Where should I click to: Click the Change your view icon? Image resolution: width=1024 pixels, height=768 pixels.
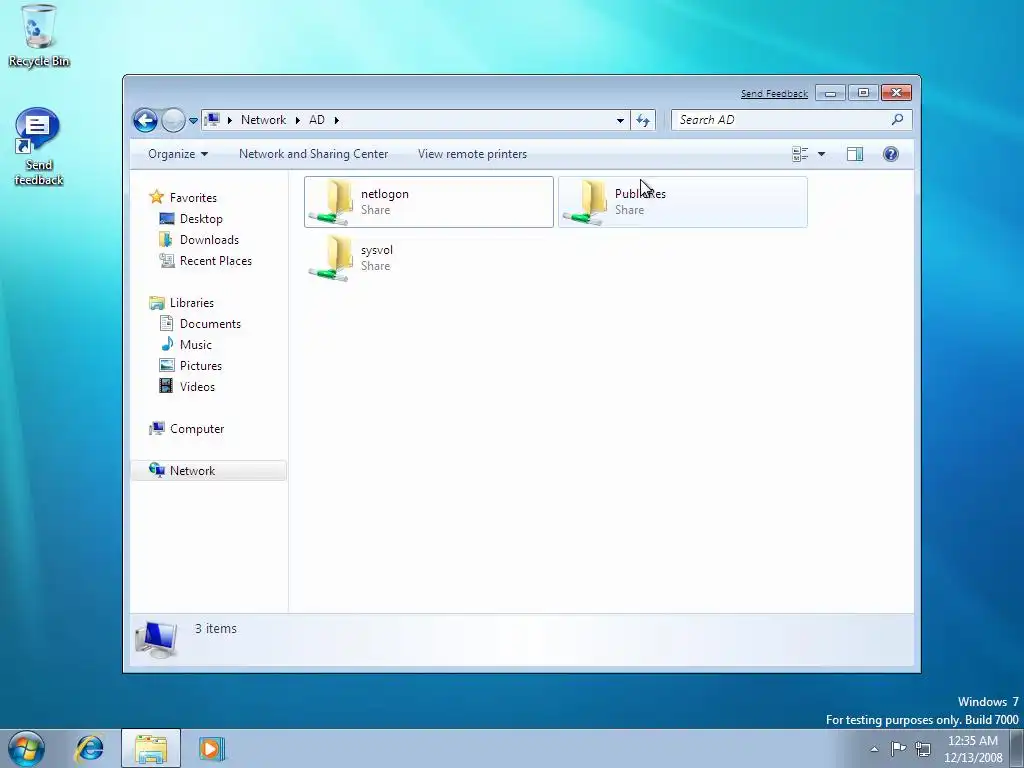click(x=800, y=154)
